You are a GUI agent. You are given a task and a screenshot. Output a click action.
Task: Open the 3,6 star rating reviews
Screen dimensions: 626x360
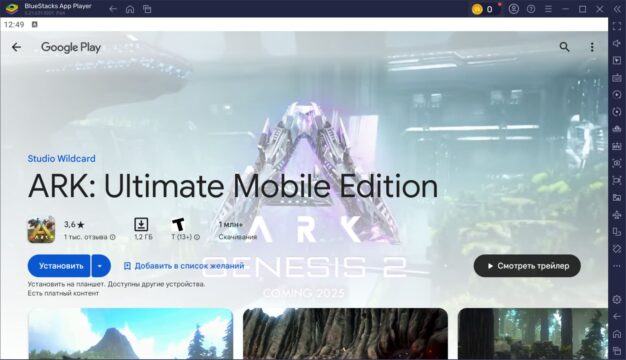click(x=74, y=225)
